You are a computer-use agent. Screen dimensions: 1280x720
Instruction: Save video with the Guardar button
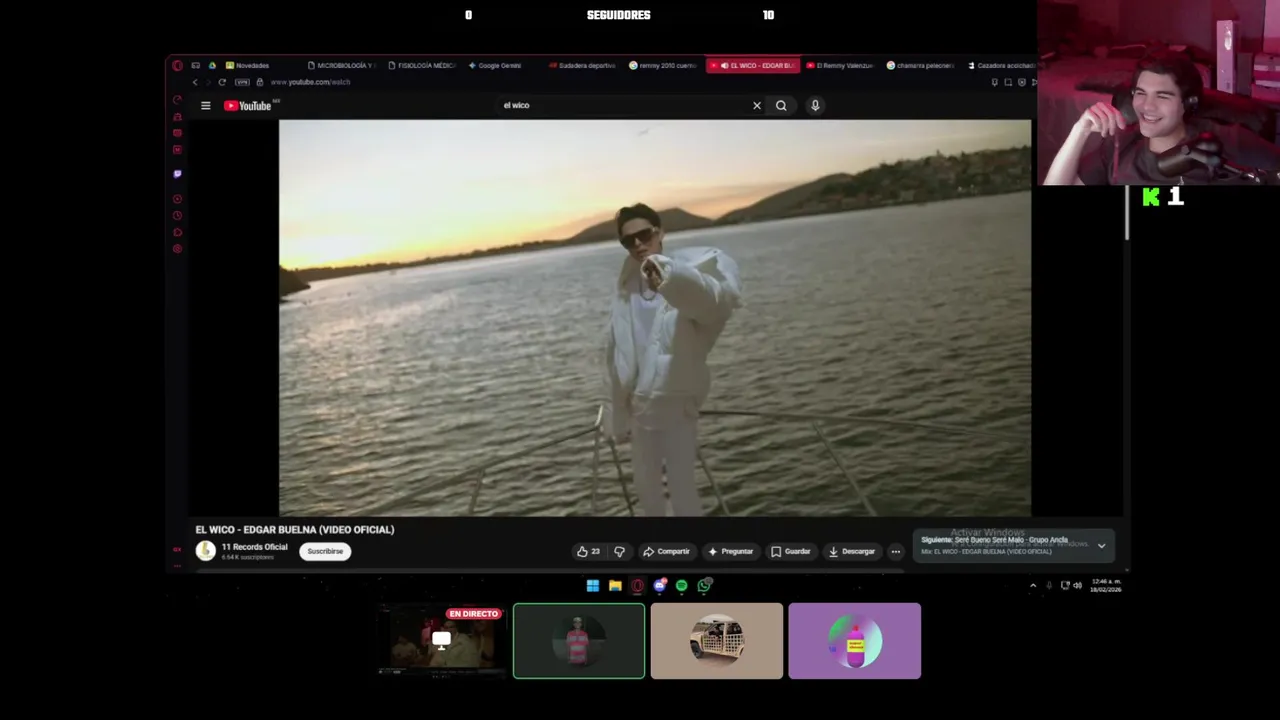(790, 551)
